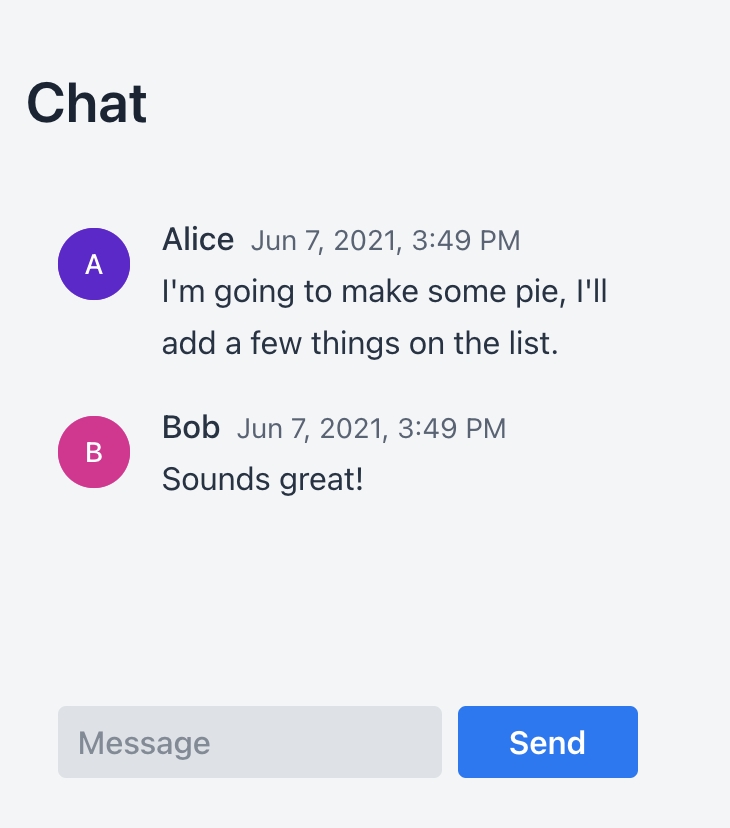Focus the Message input field
The image size is (730, 828).
tap(250, 742)
